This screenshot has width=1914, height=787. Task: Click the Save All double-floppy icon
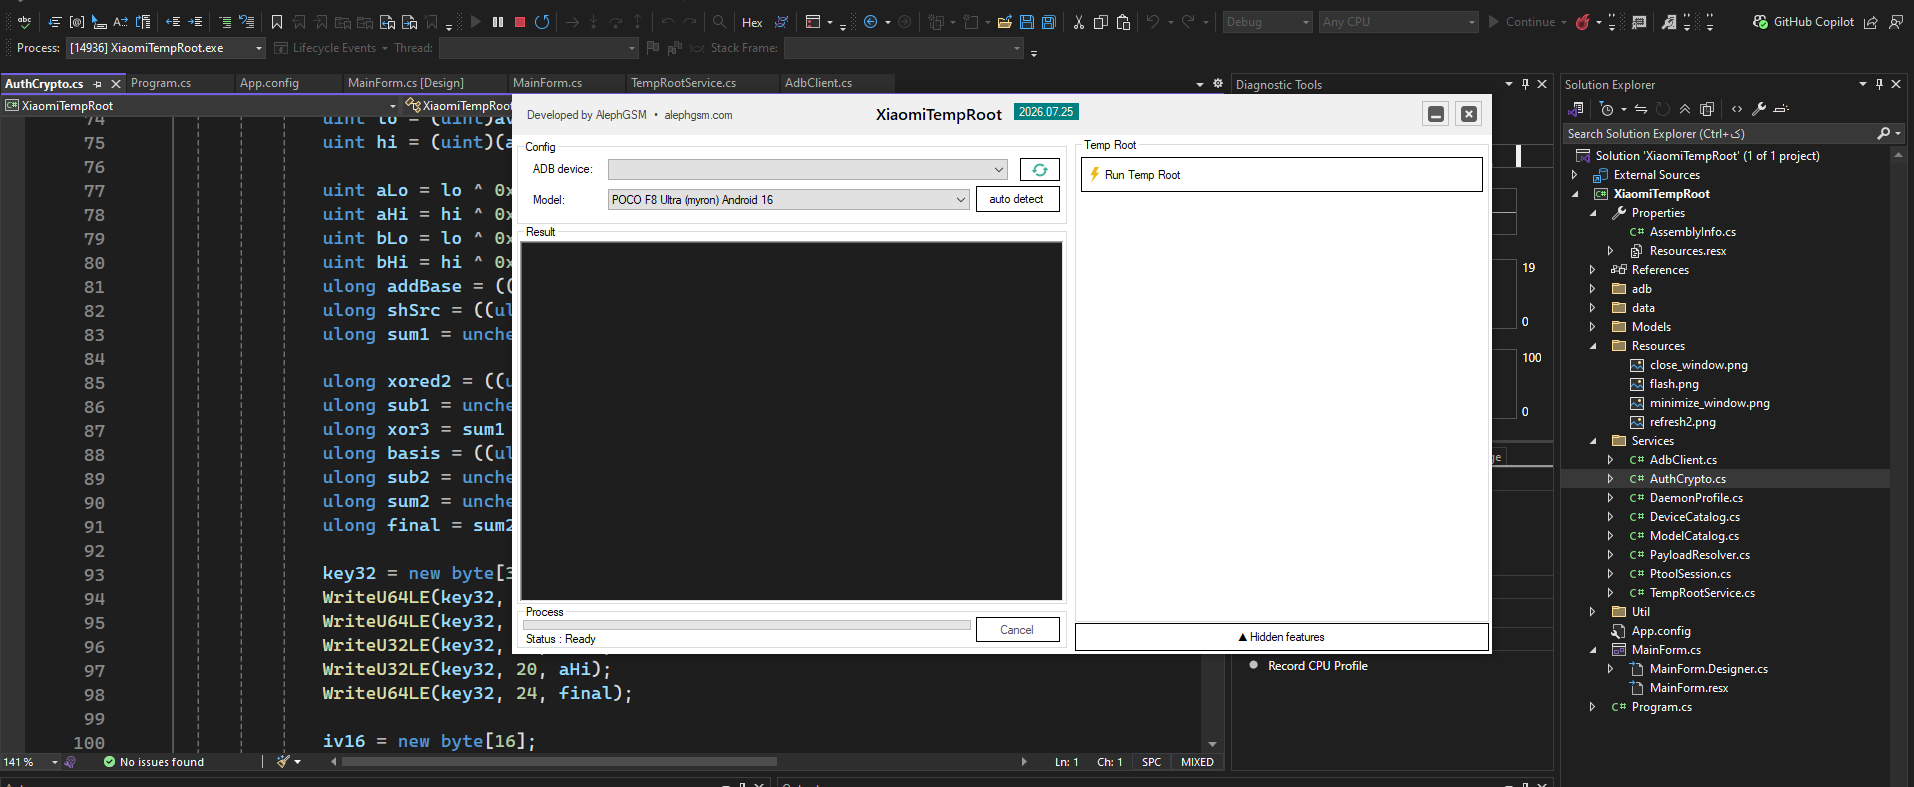(x=1048, y=22)
